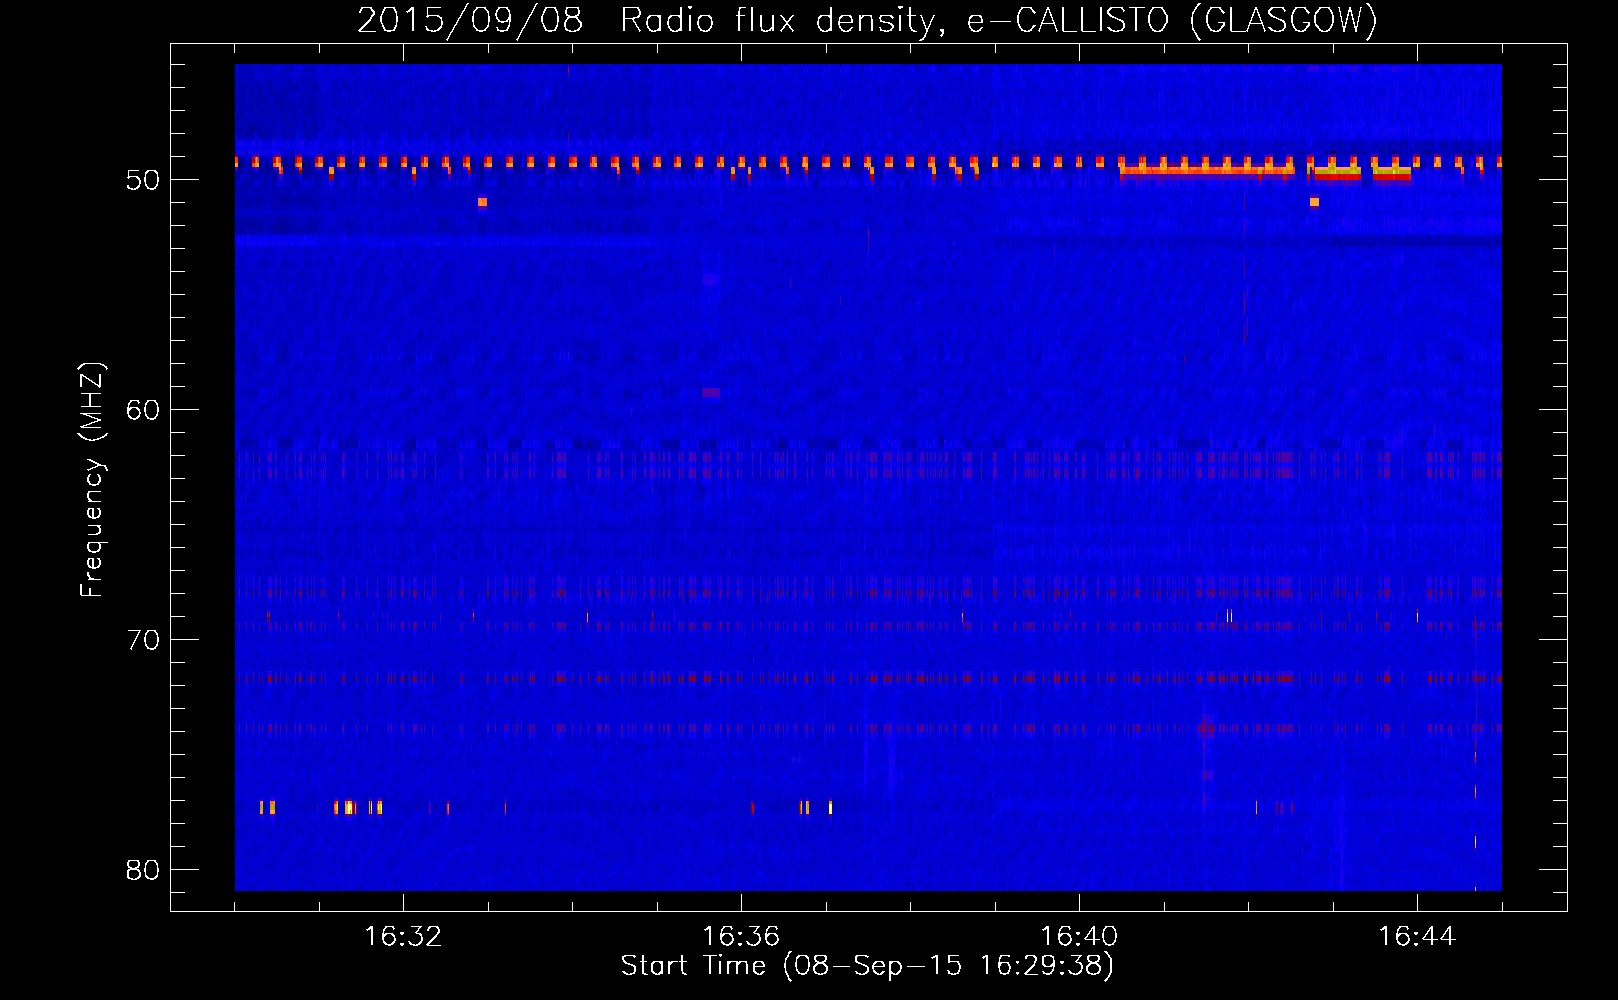Image resolution: width=1618 pixels, height=1000 pixels.
Task: Click the 70 frequency tick label
Action: [143, 640]
